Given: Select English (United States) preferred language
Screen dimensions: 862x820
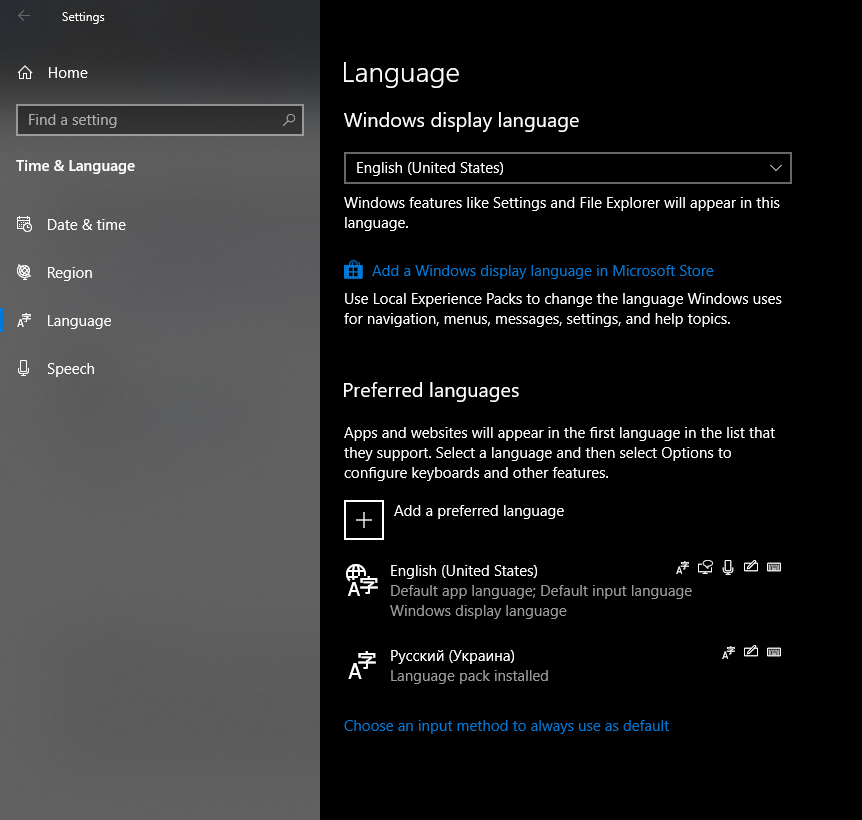Looking at the screenshot, I should click(563, 590).
